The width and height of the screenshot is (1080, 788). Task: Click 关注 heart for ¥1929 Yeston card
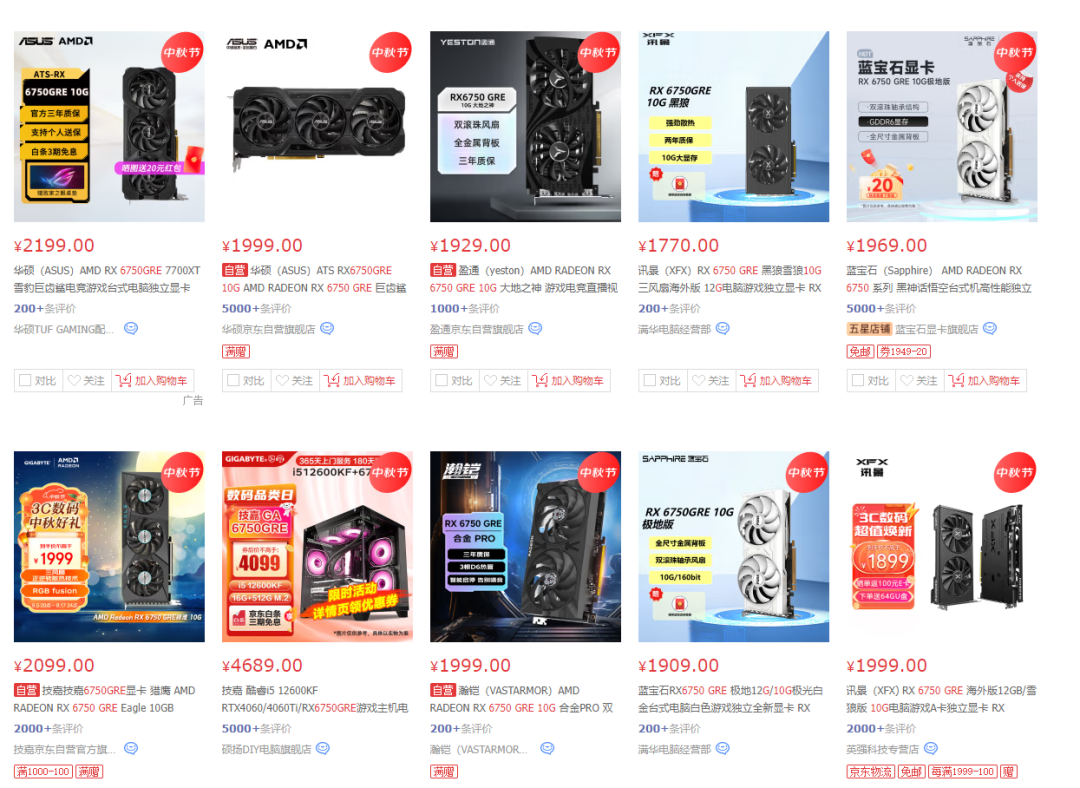[503, 380]
